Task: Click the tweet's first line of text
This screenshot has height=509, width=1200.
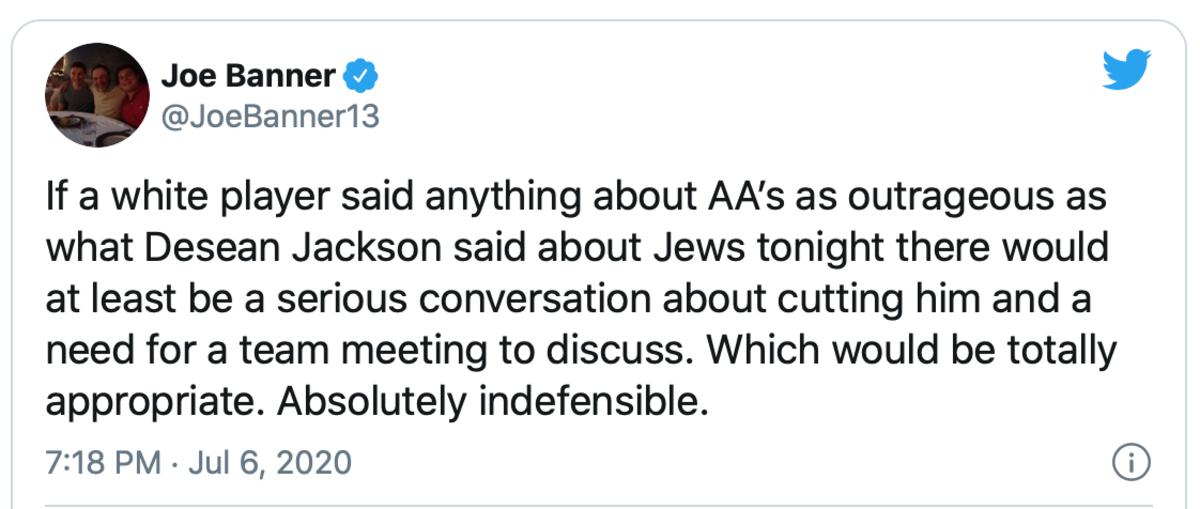Action: 575,197
